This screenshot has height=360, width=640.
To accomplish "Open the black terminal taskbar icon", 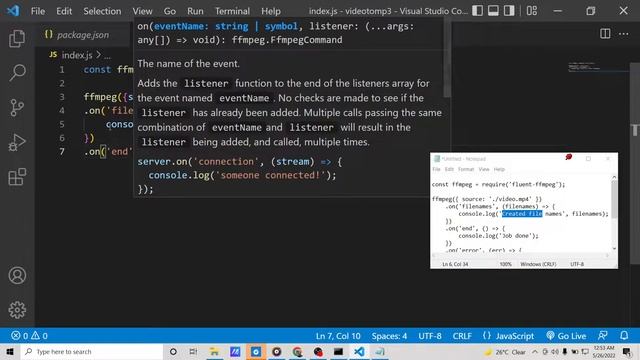I will (338, 351).
